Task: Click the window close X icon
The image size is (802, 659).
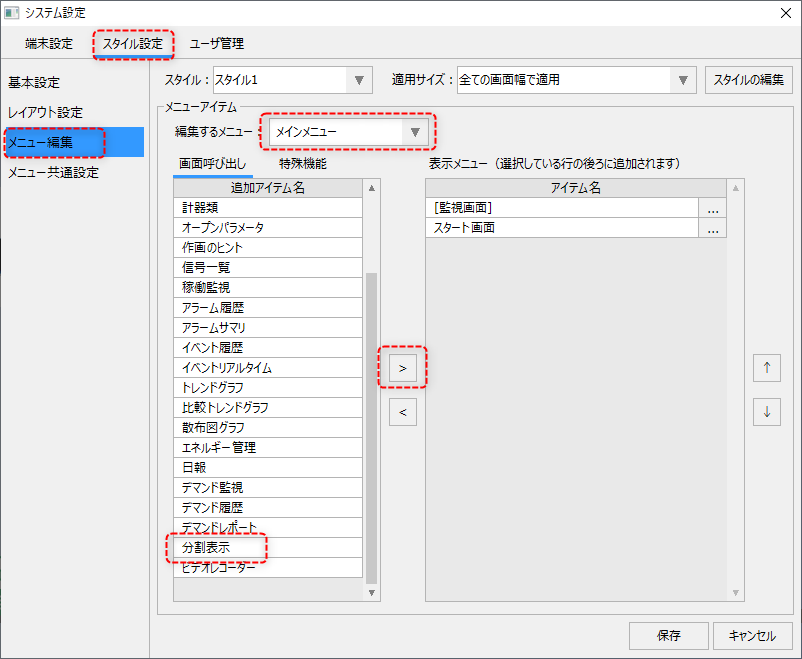Action: (784, 14)
